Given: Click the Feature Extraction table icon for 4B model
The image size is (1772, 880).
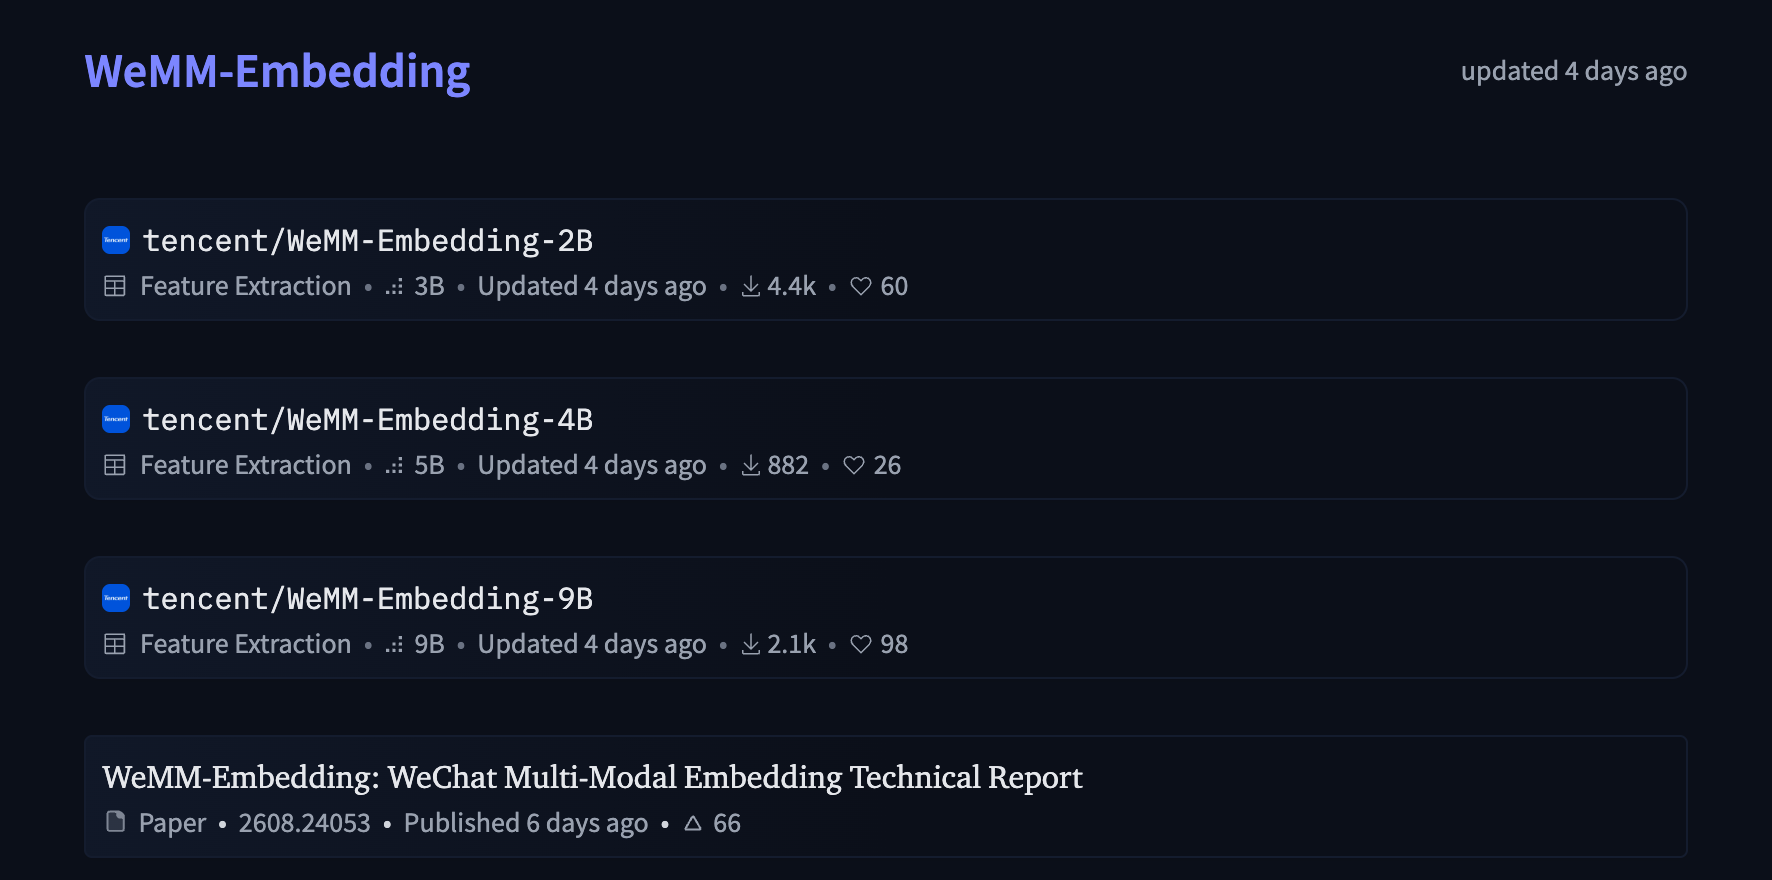Looking at the screenshot, I should 115,465.
